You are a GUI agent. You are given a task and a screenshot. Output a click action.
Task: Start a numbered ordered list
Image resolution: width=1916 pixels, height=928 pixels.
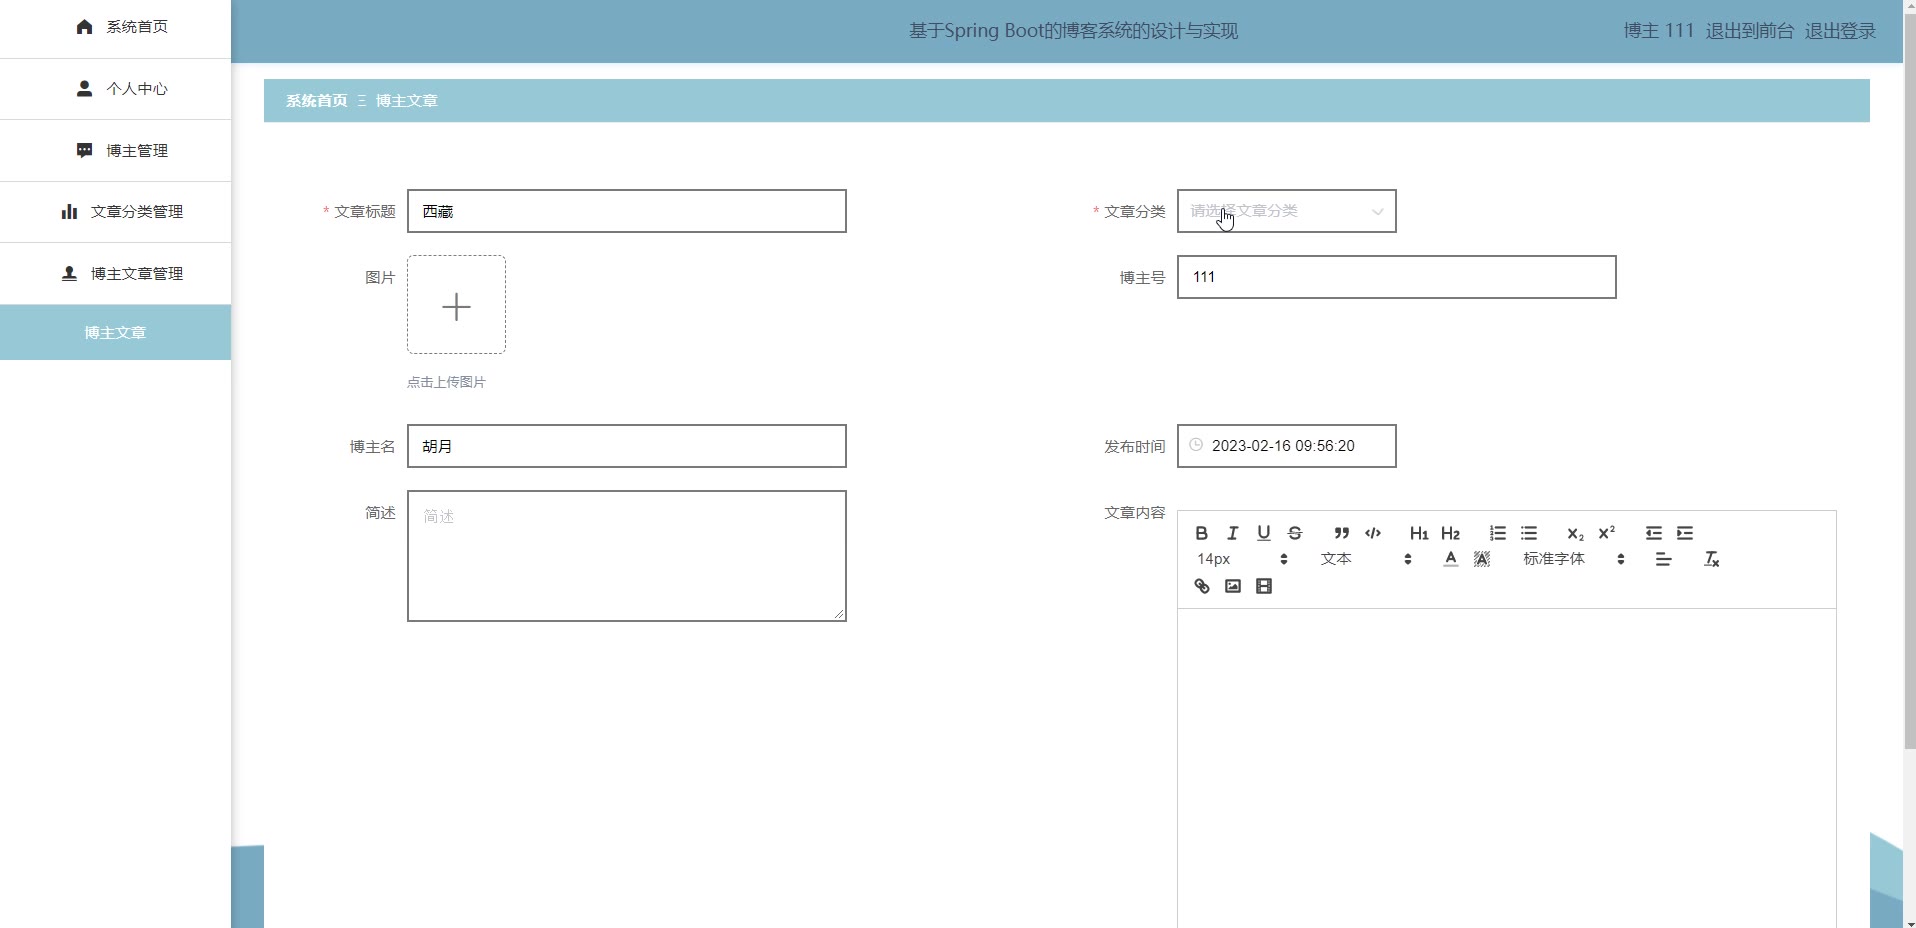click(1497, 533)
